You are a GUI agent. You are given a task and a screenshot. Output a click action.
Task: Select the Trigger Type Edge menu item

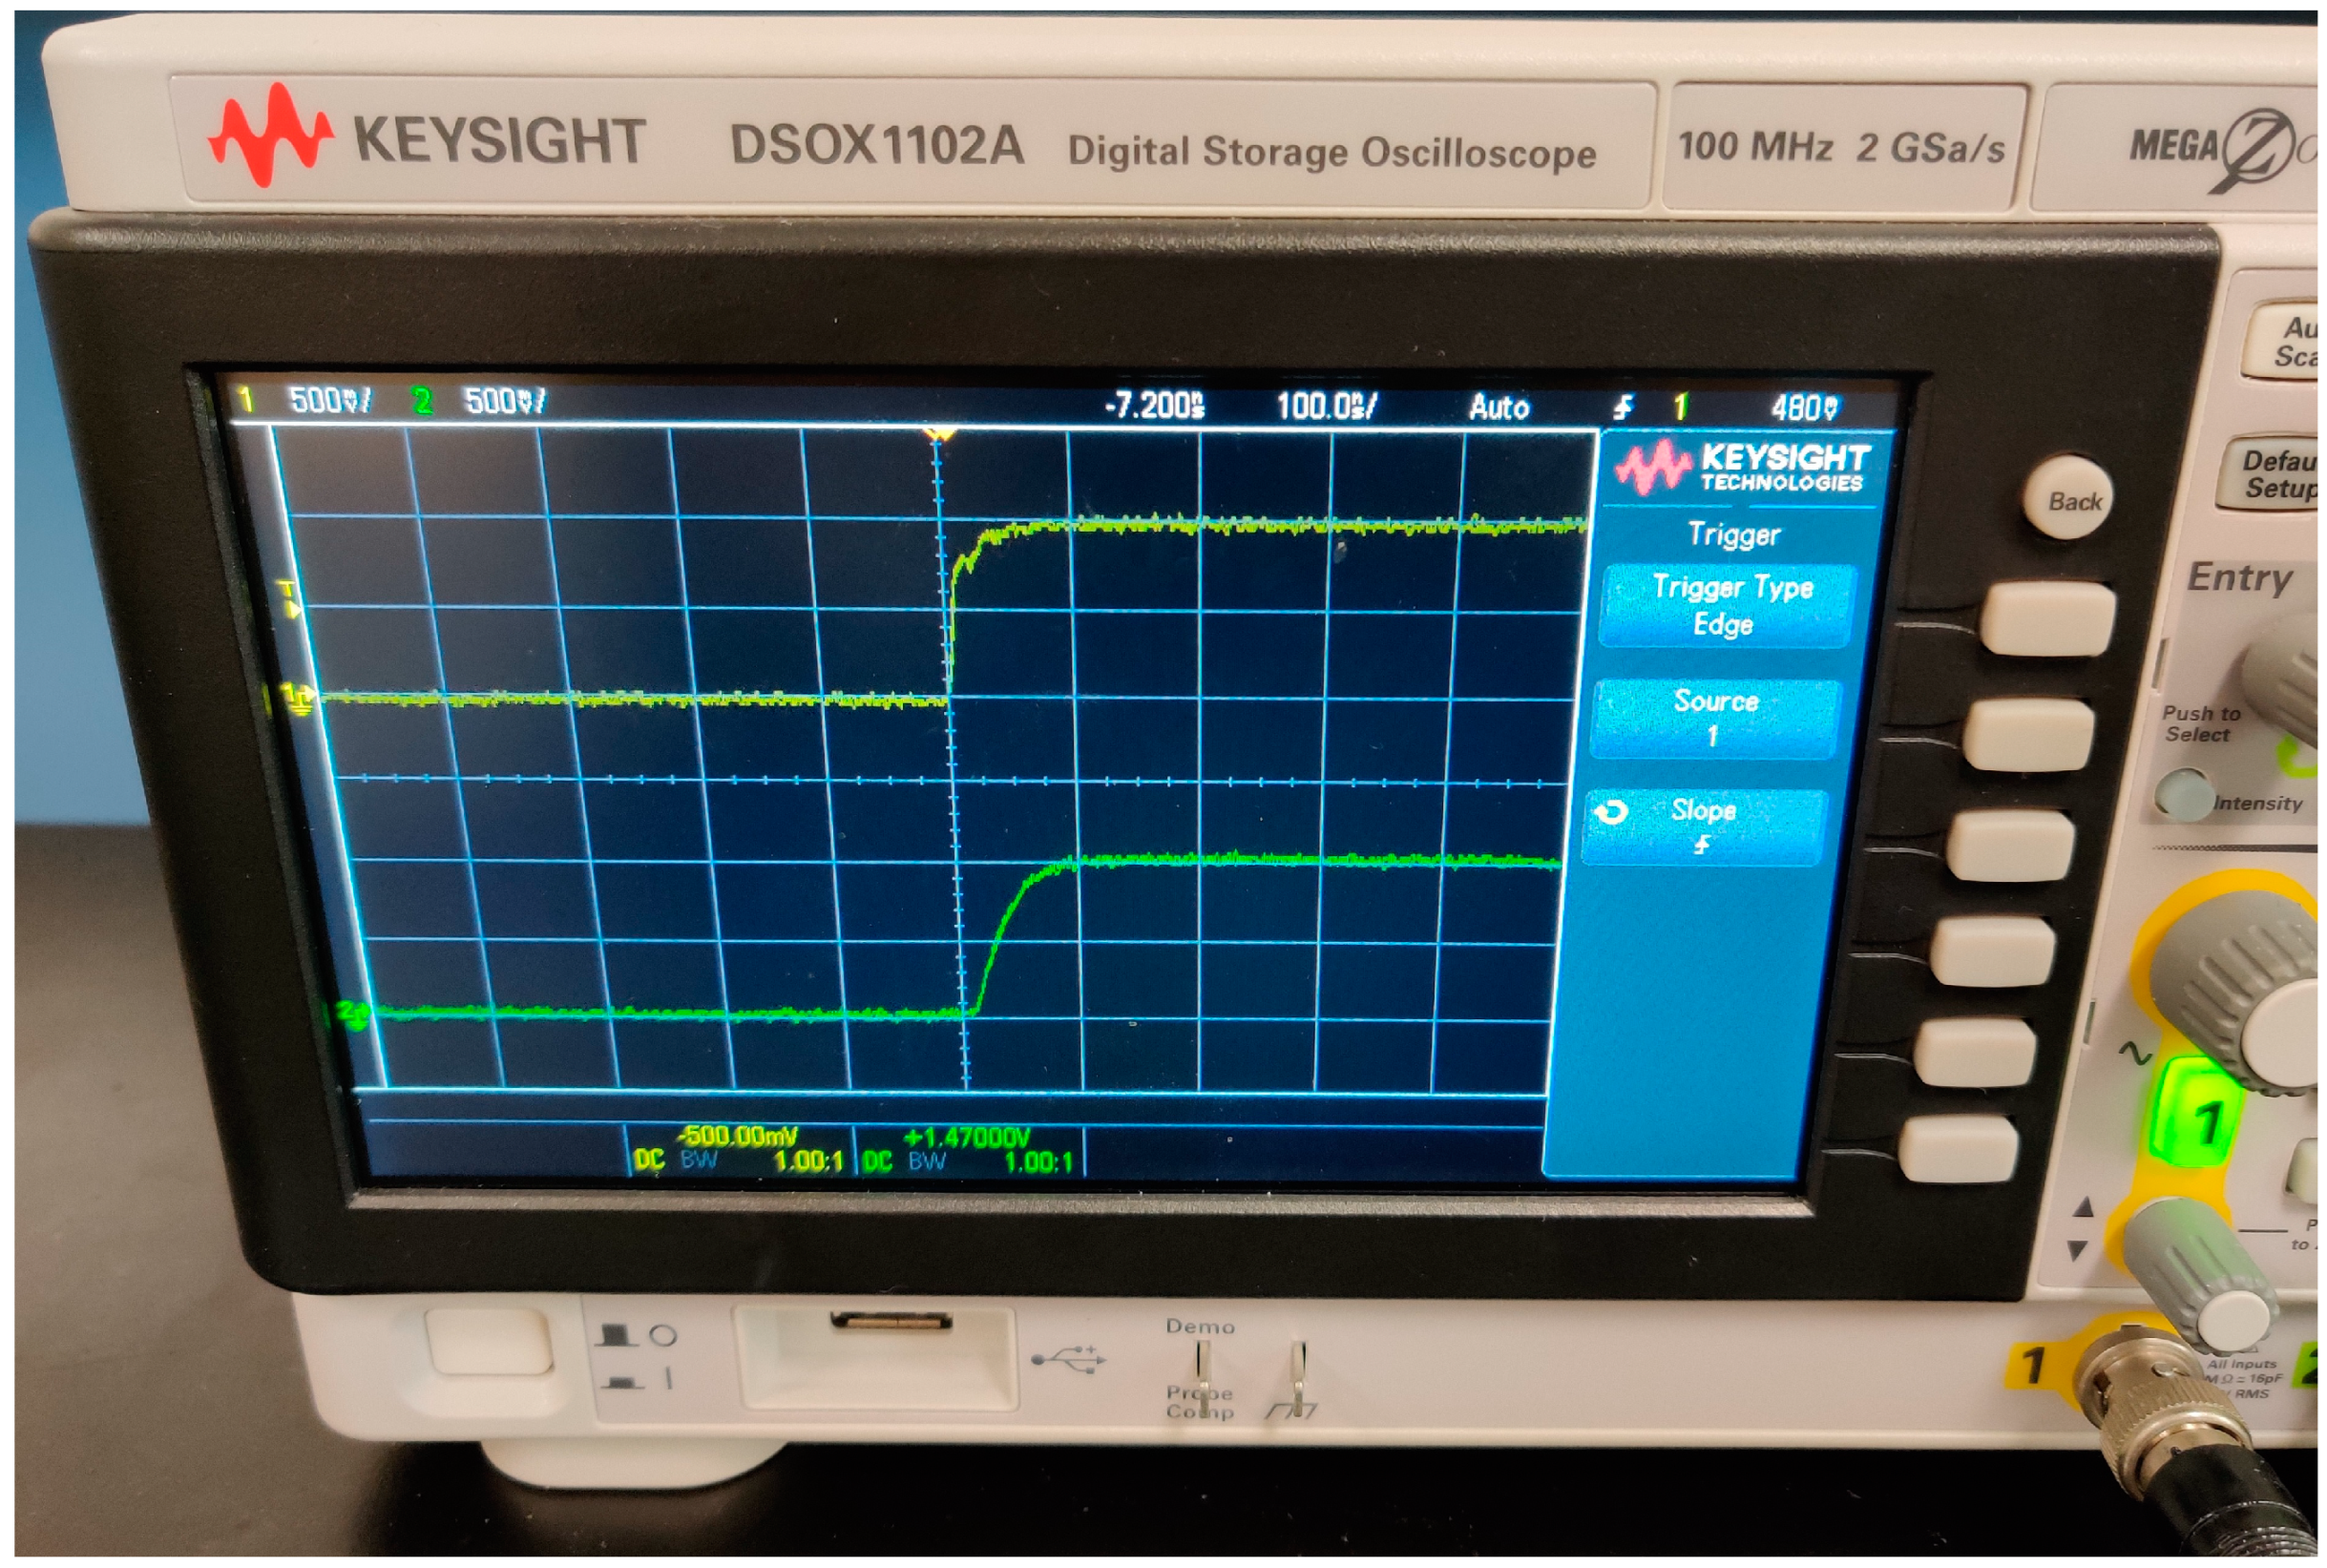[x=1729, y=606]
